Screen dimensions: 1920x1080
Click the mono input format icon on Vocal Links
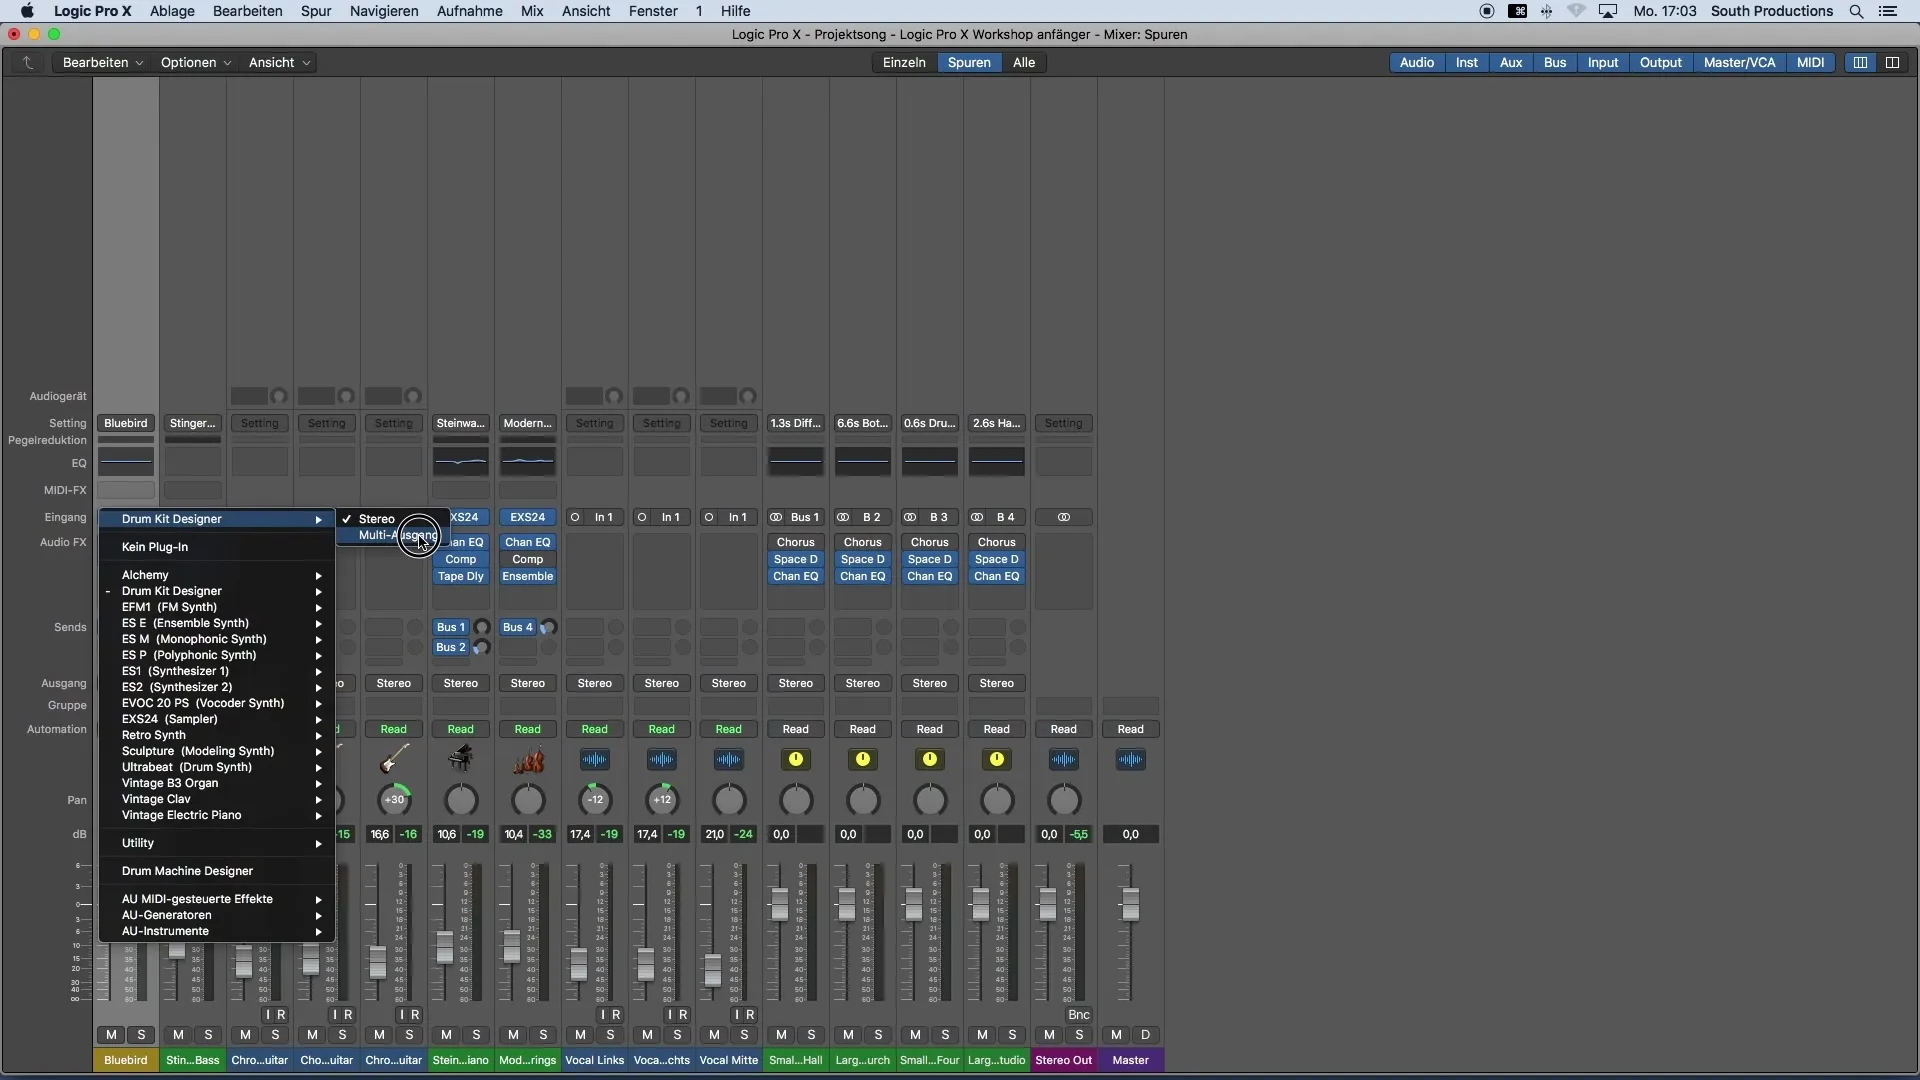coord(575,518)
